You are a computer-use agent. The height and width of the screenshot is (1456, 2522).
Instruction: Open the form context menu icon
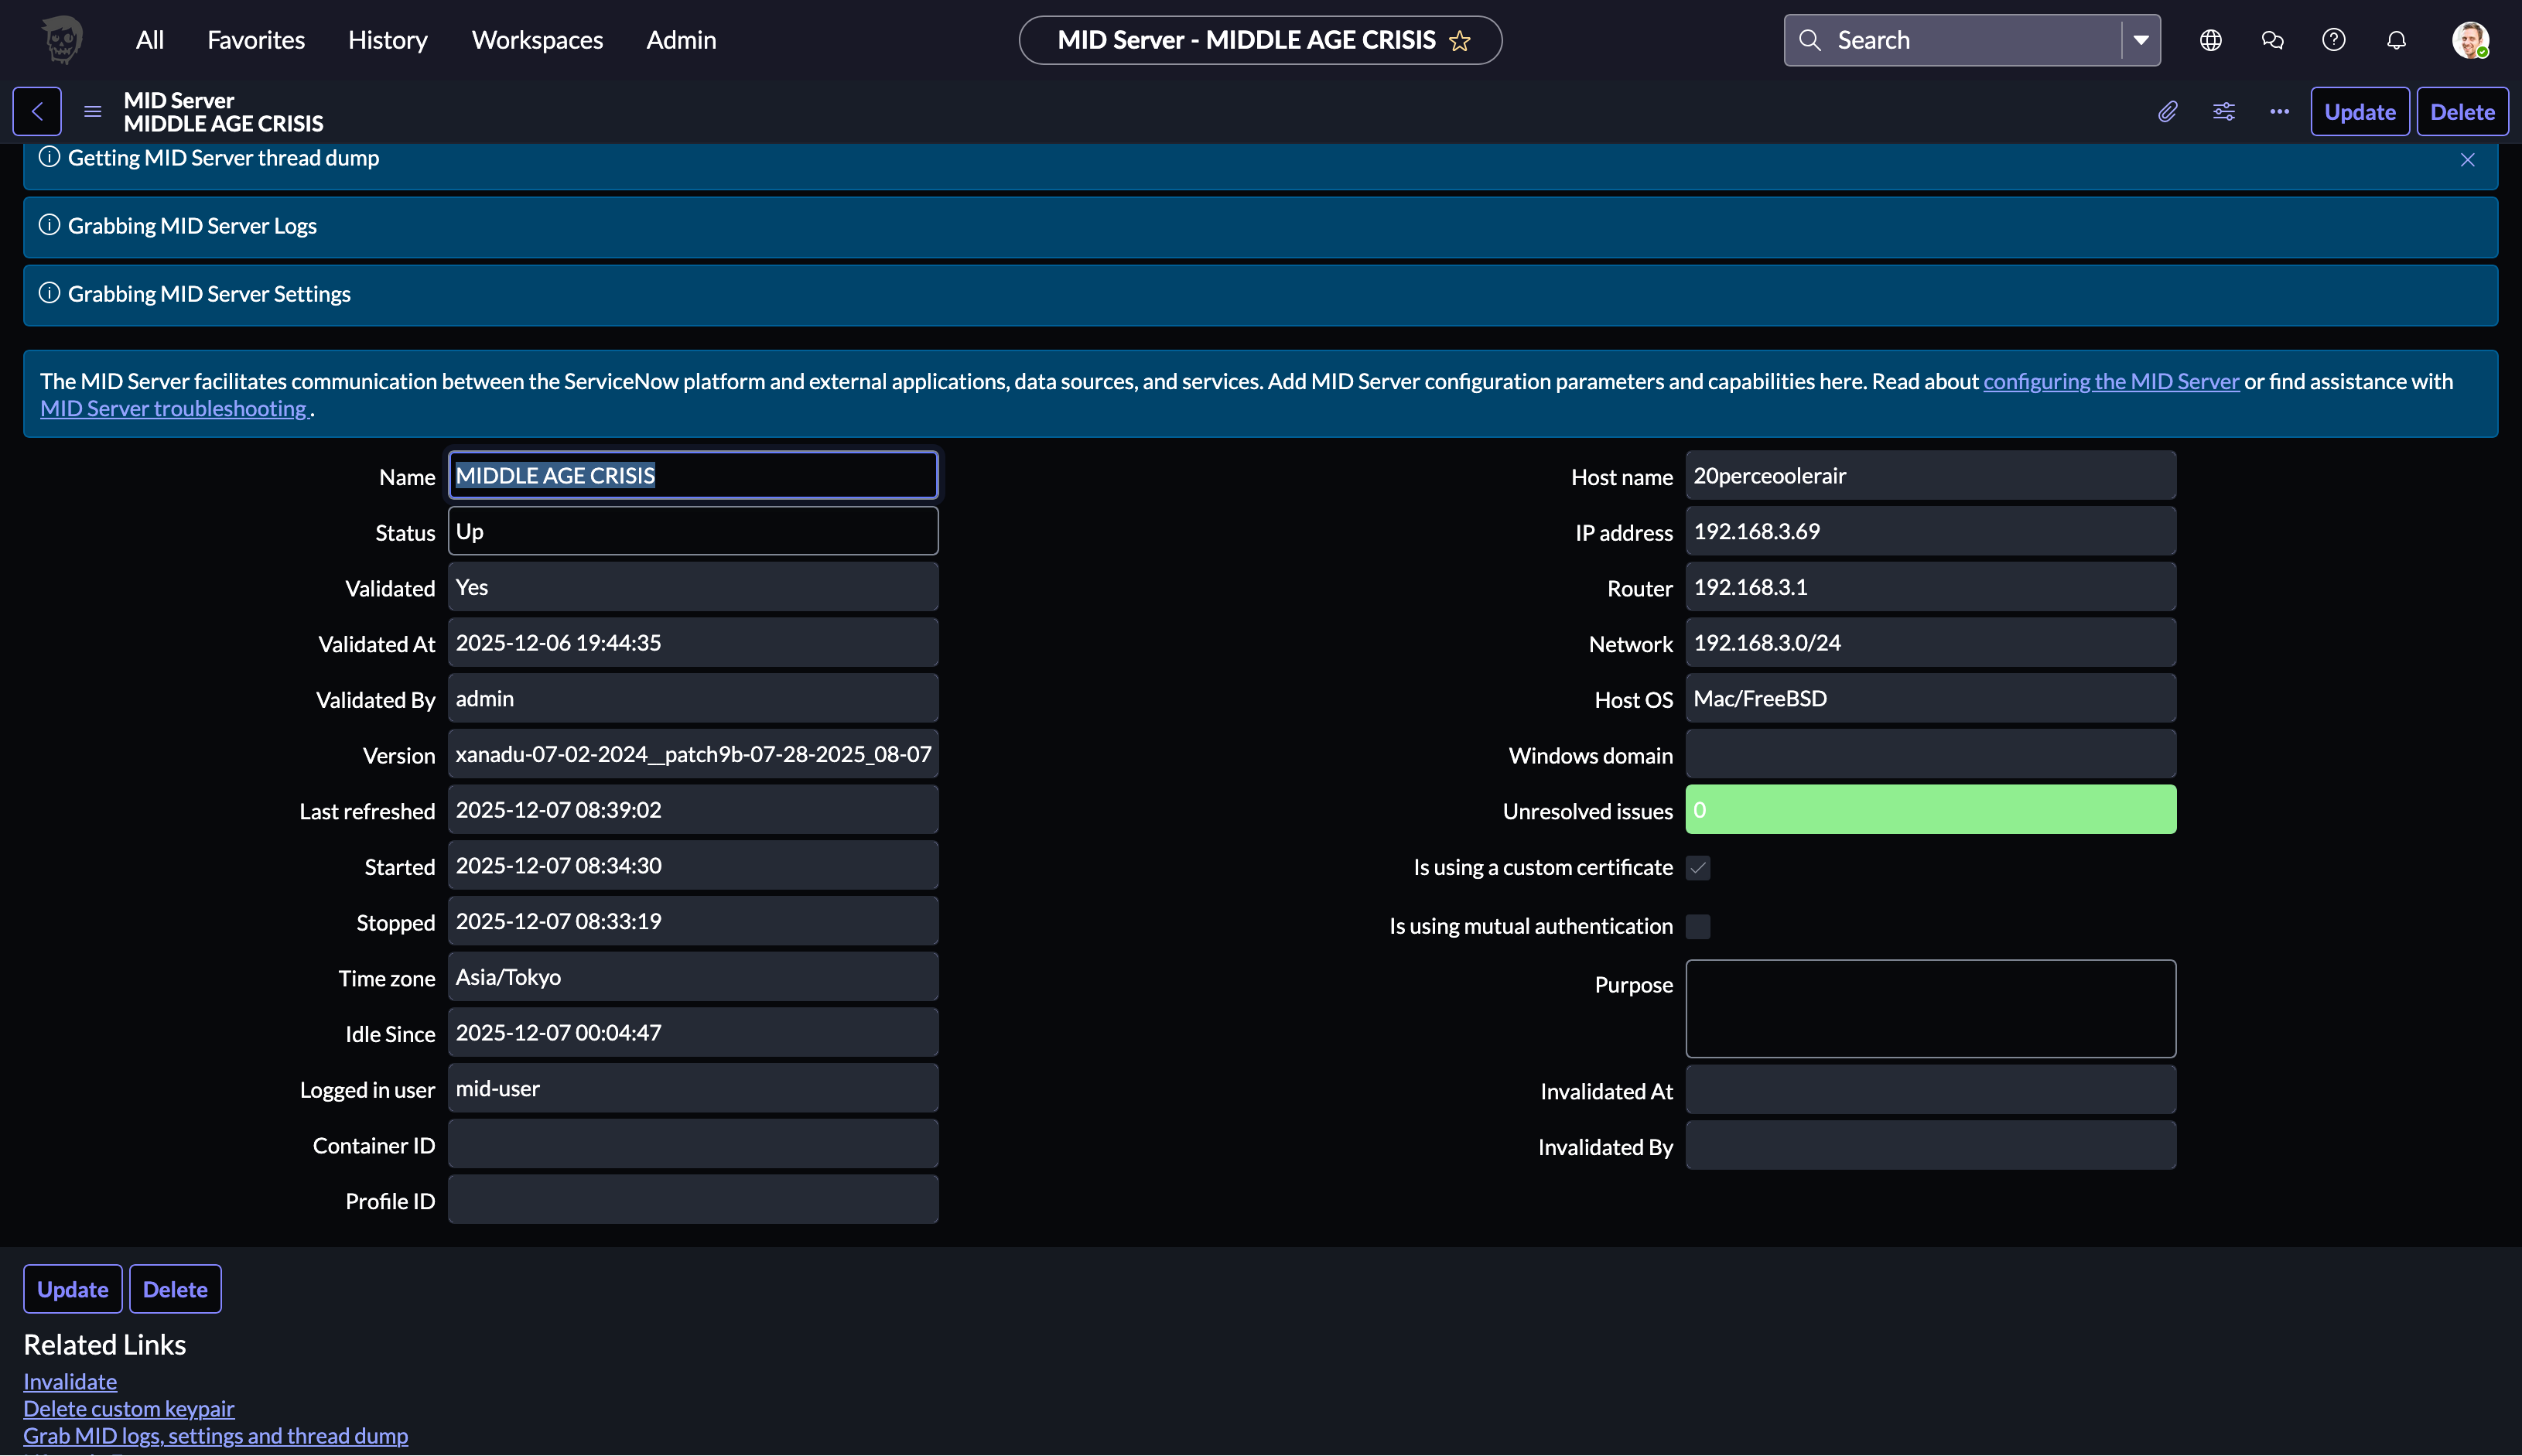click(x=93, y=111)
